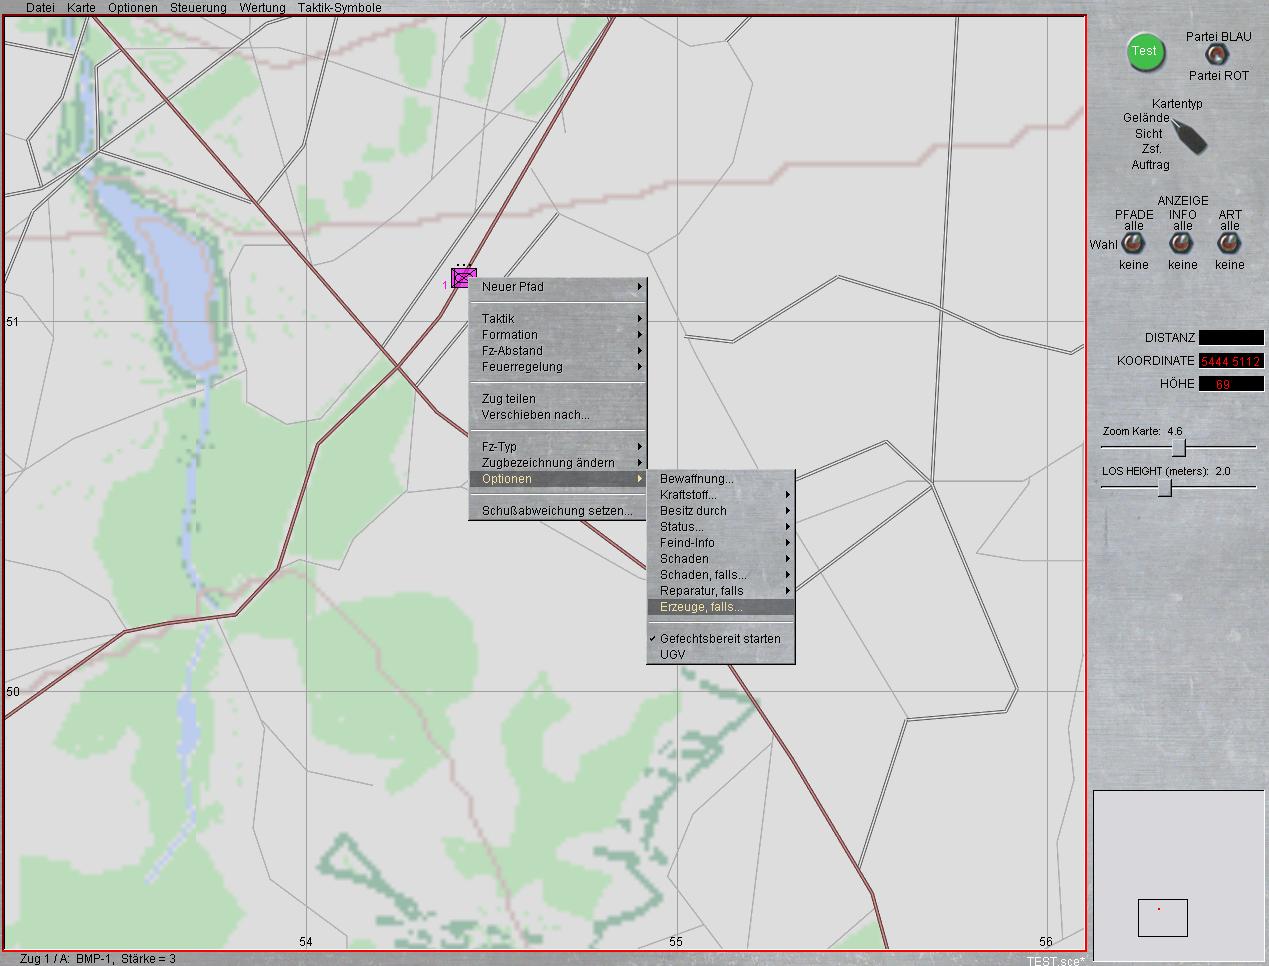The width and height of the screenshot is (1269, 966).
Task: Click the LOS HEIGHT slider handle
Action: click(x=1164, y=487)
